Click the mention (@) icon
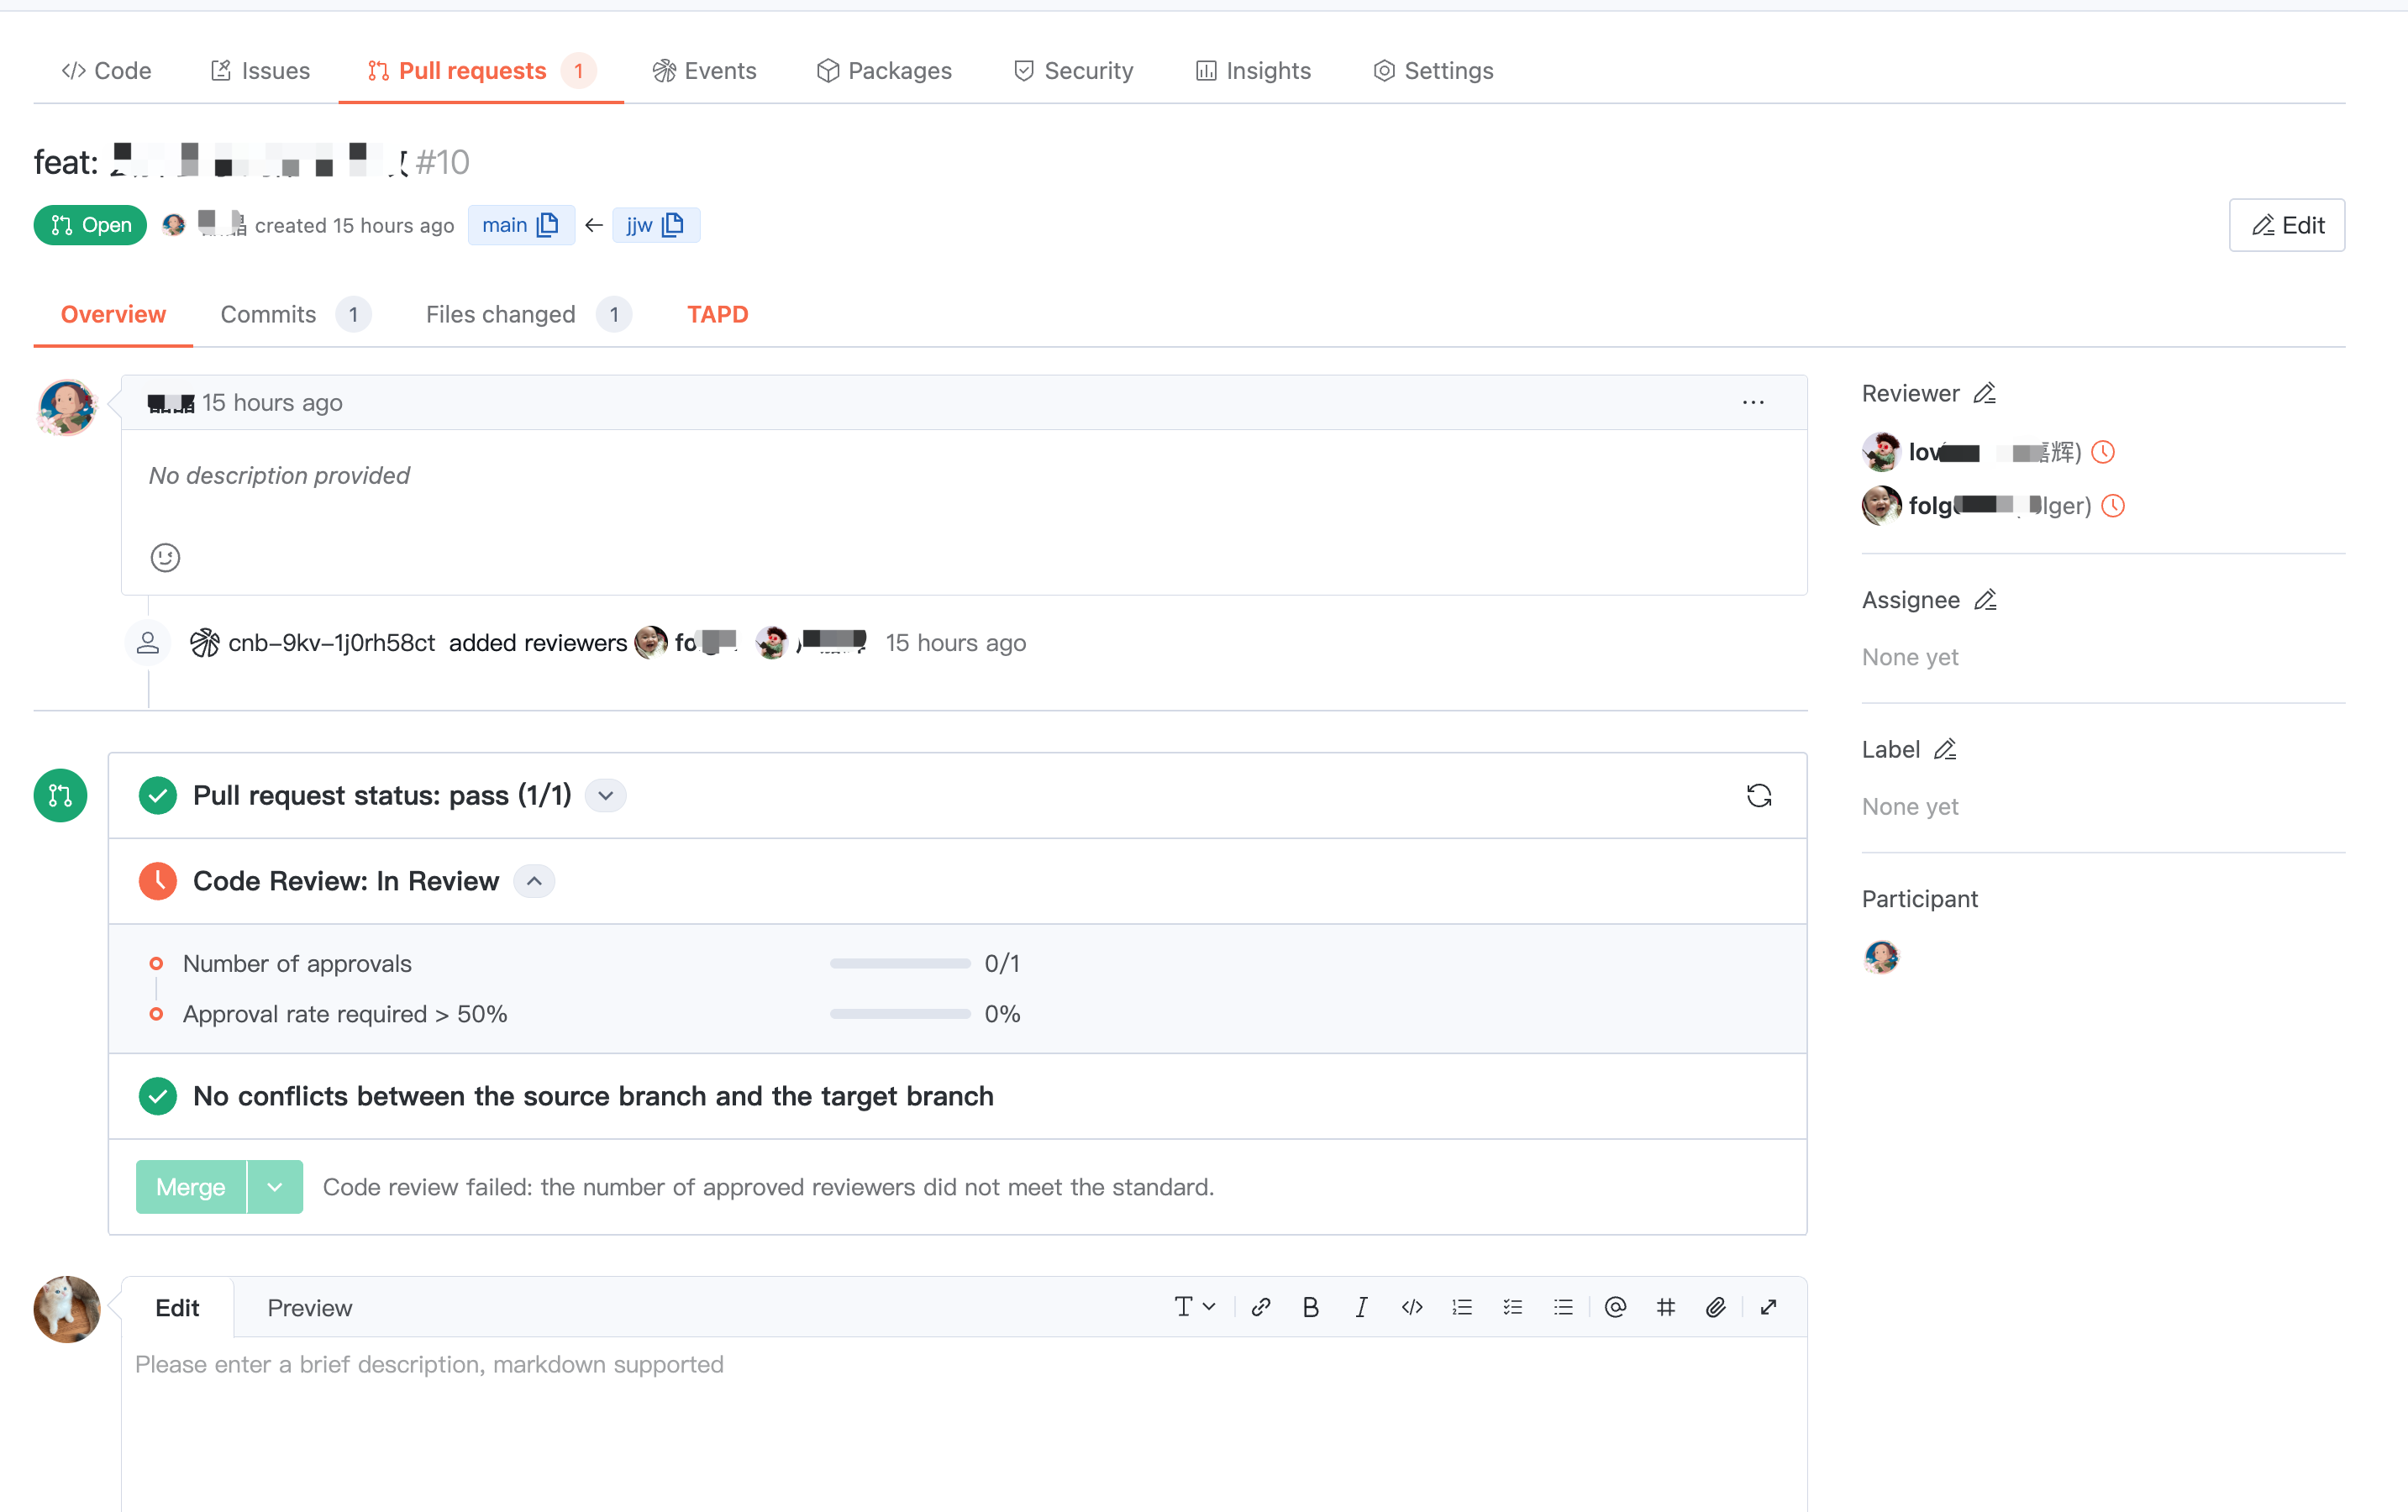This screenshot has height=1512, width=2408. (x=1614, y=1307)
